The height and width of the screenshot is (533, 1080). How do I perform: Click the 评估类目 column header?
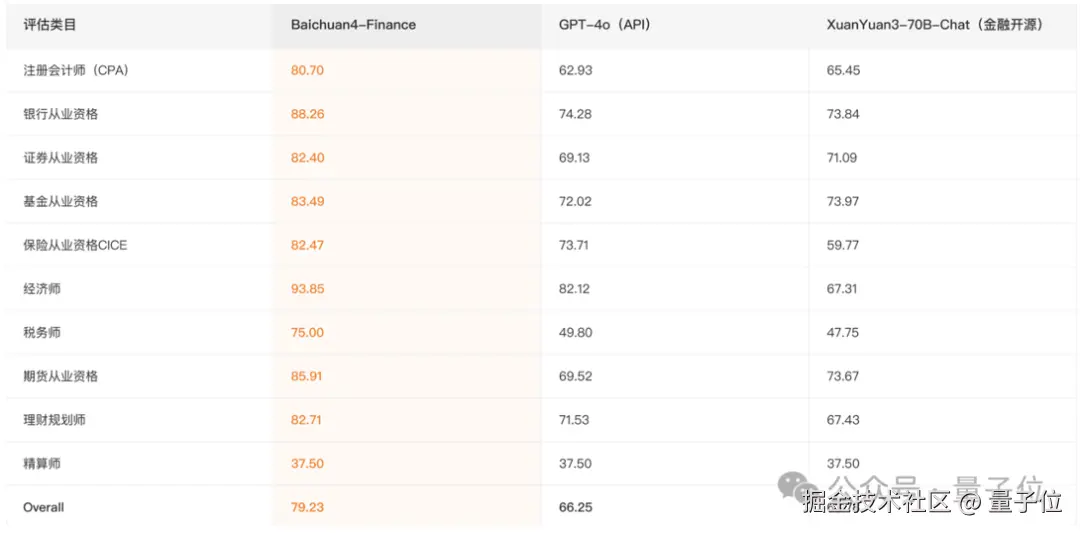click(50, 24)
